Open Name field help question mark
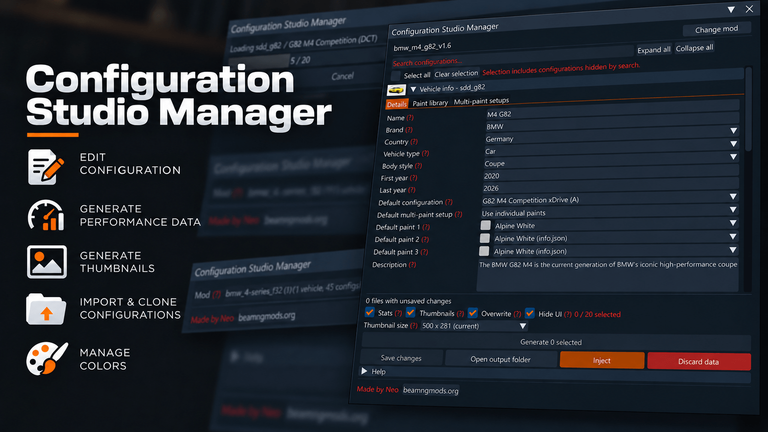Image resolution: width=768 pixels, height=432 pixels. coord(410,118)
